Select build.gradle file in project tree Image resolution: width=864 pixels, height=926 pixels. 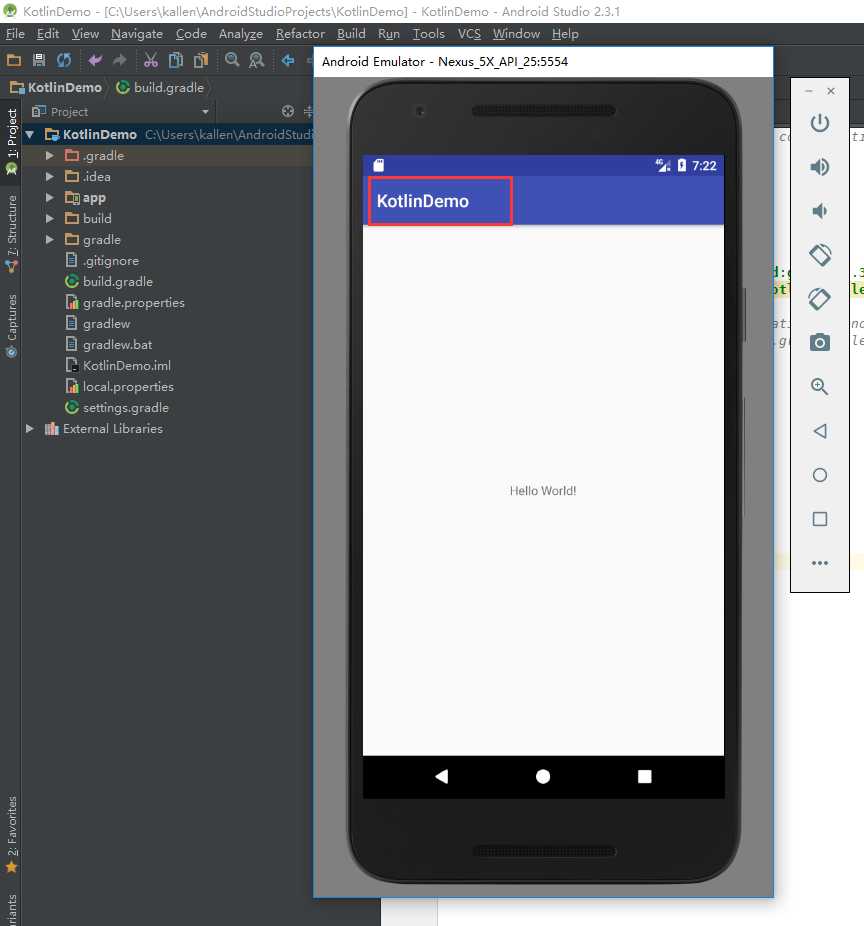(x=118, y=282)
